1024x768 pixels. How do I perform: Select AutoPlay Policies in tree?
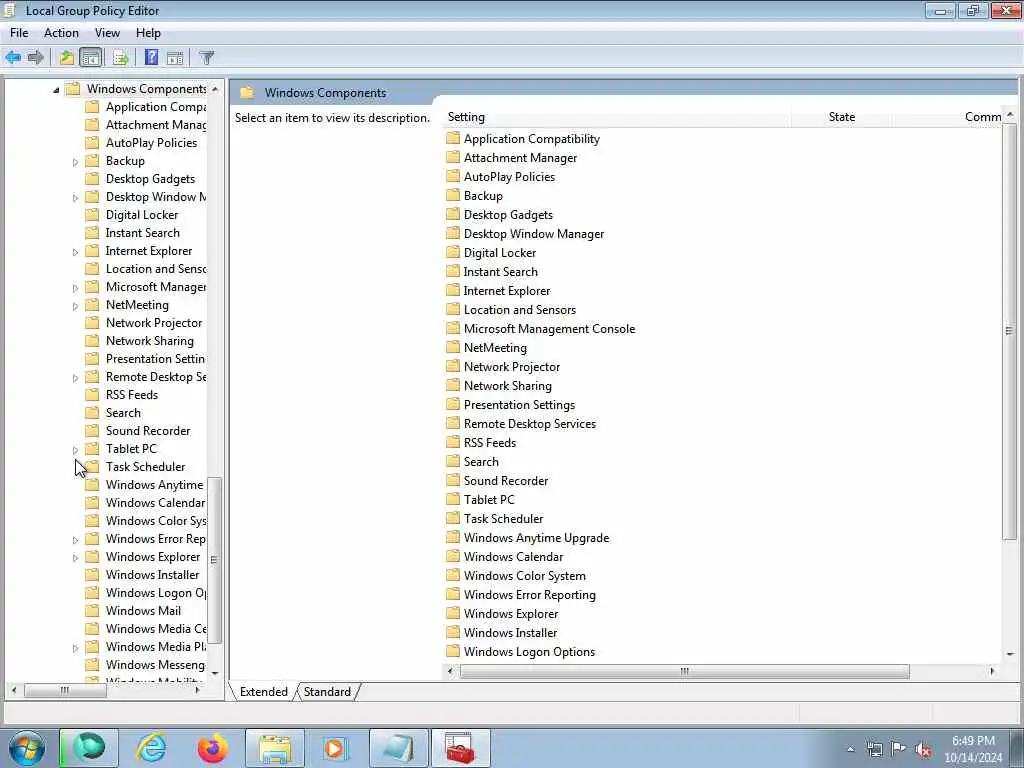pyautogui.click(x=151, y=143)
